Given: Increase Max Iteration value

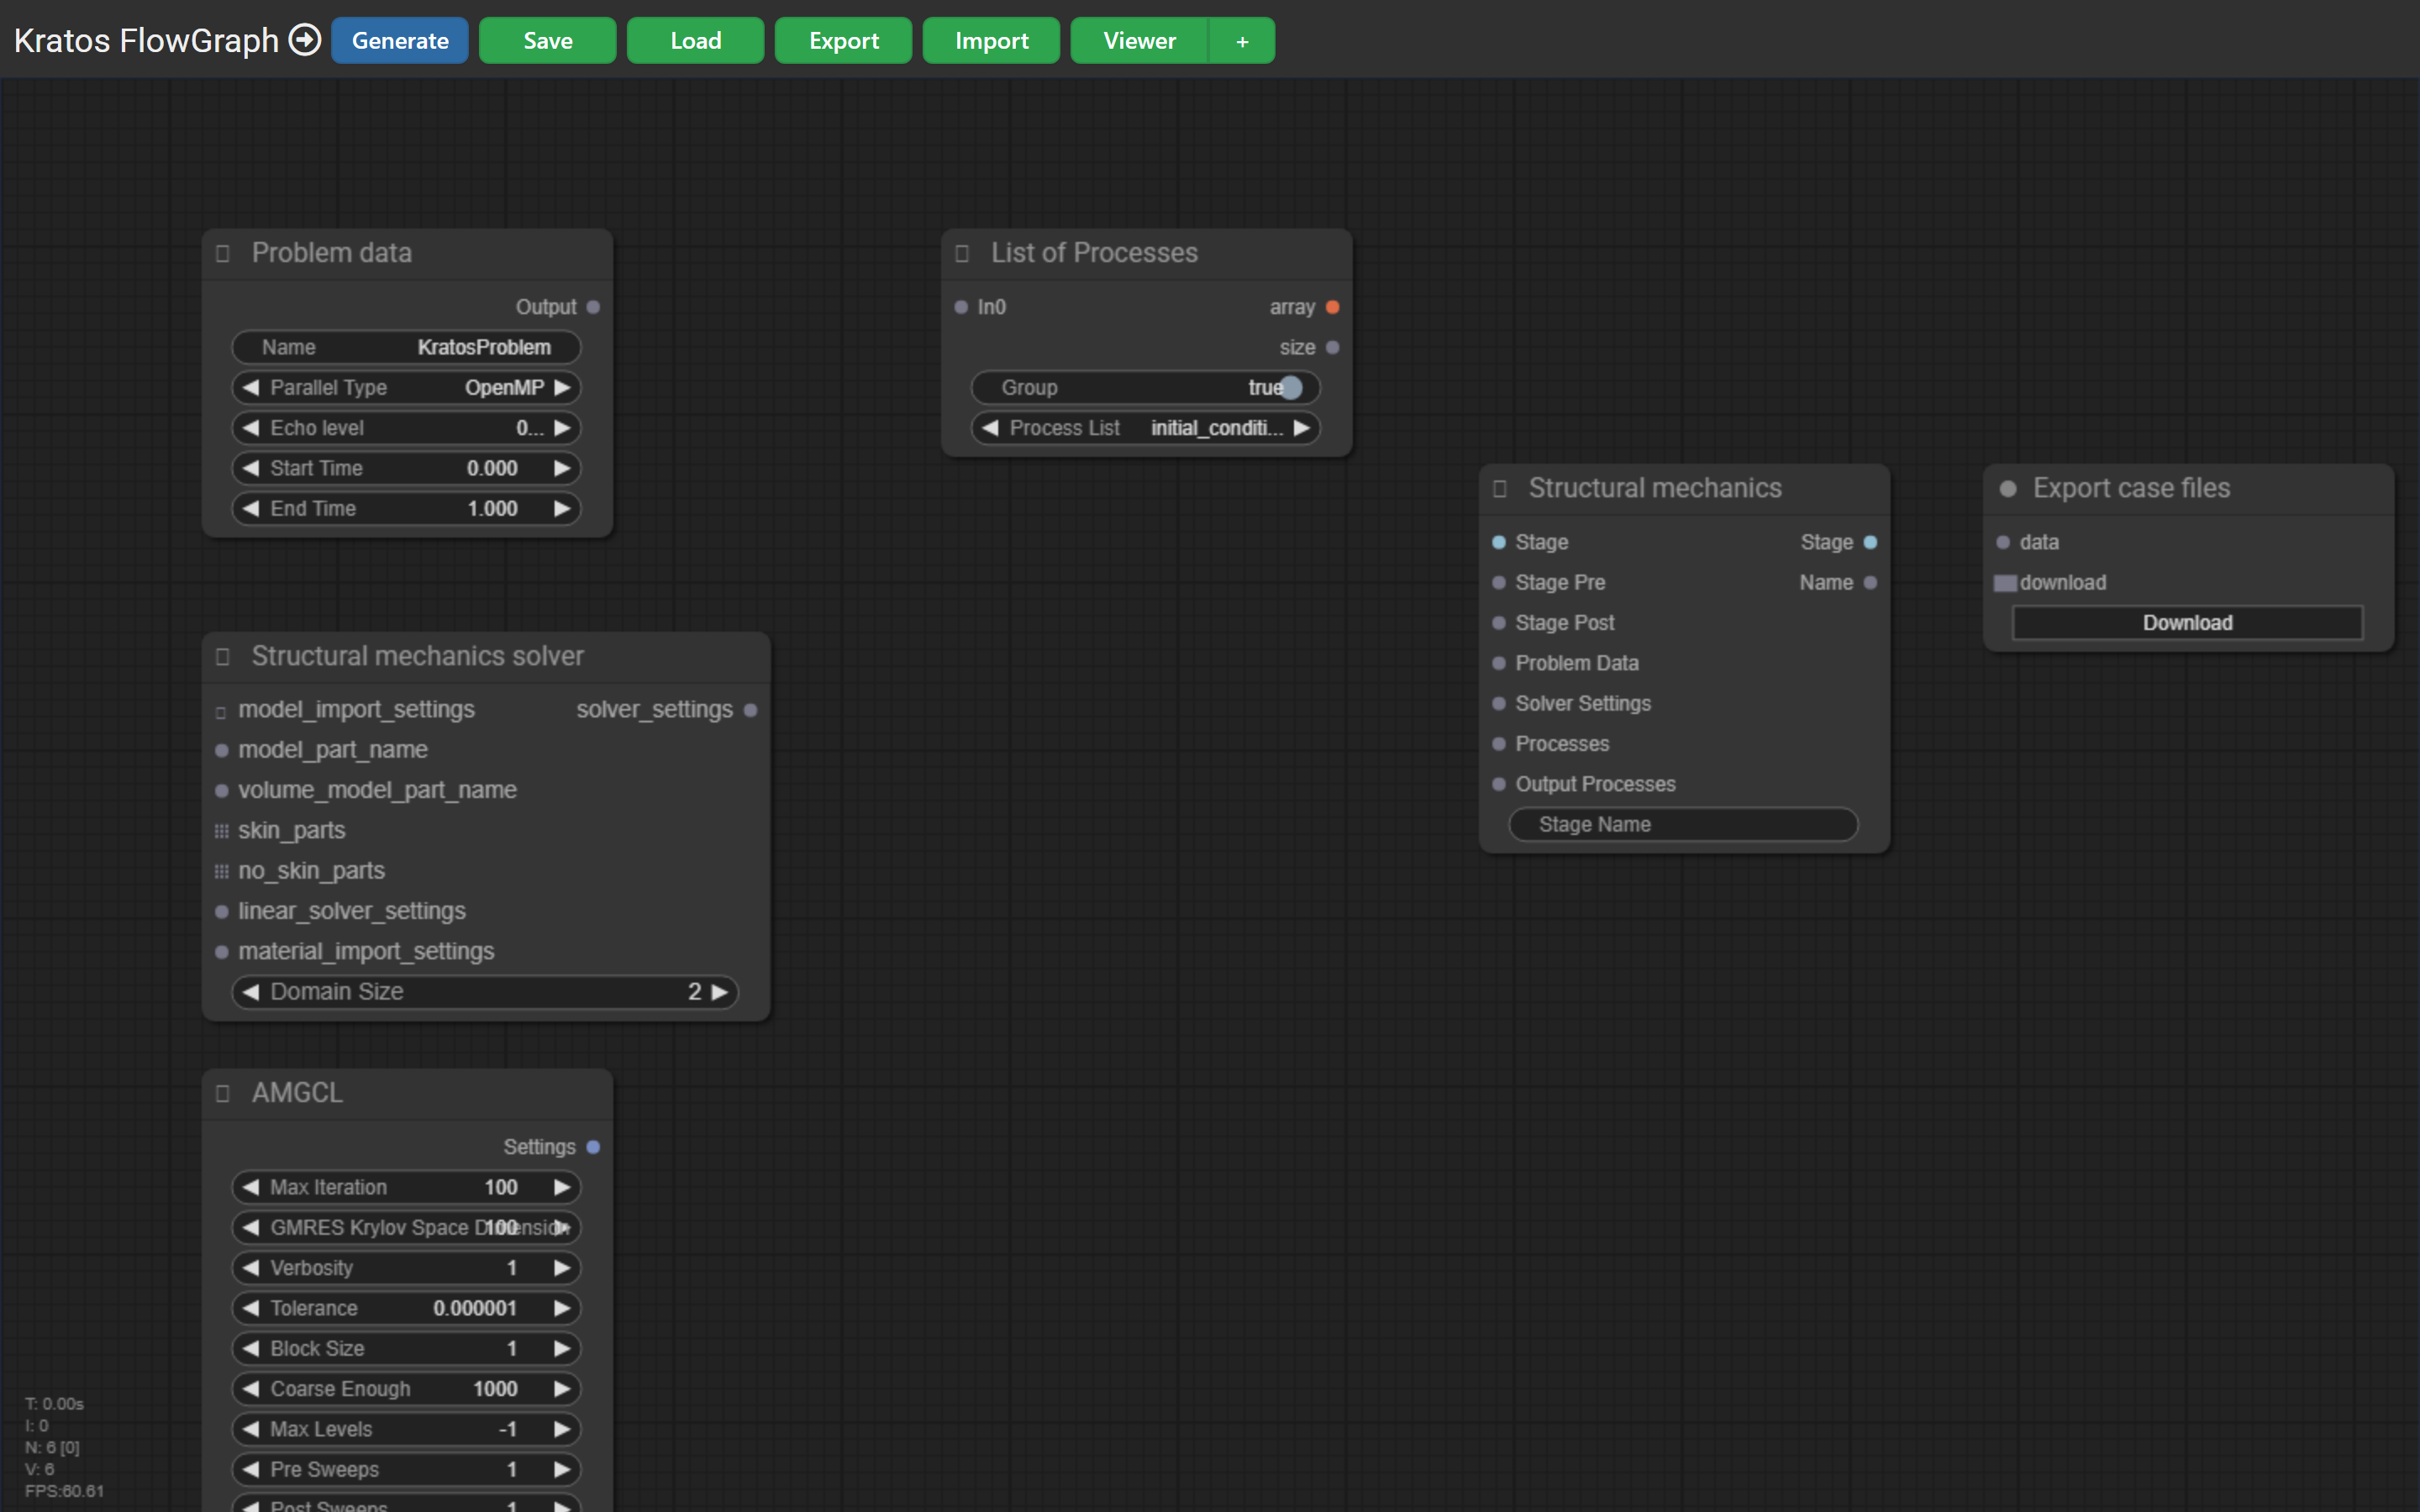Looking at the screenshot, I should click(562, 1187).
